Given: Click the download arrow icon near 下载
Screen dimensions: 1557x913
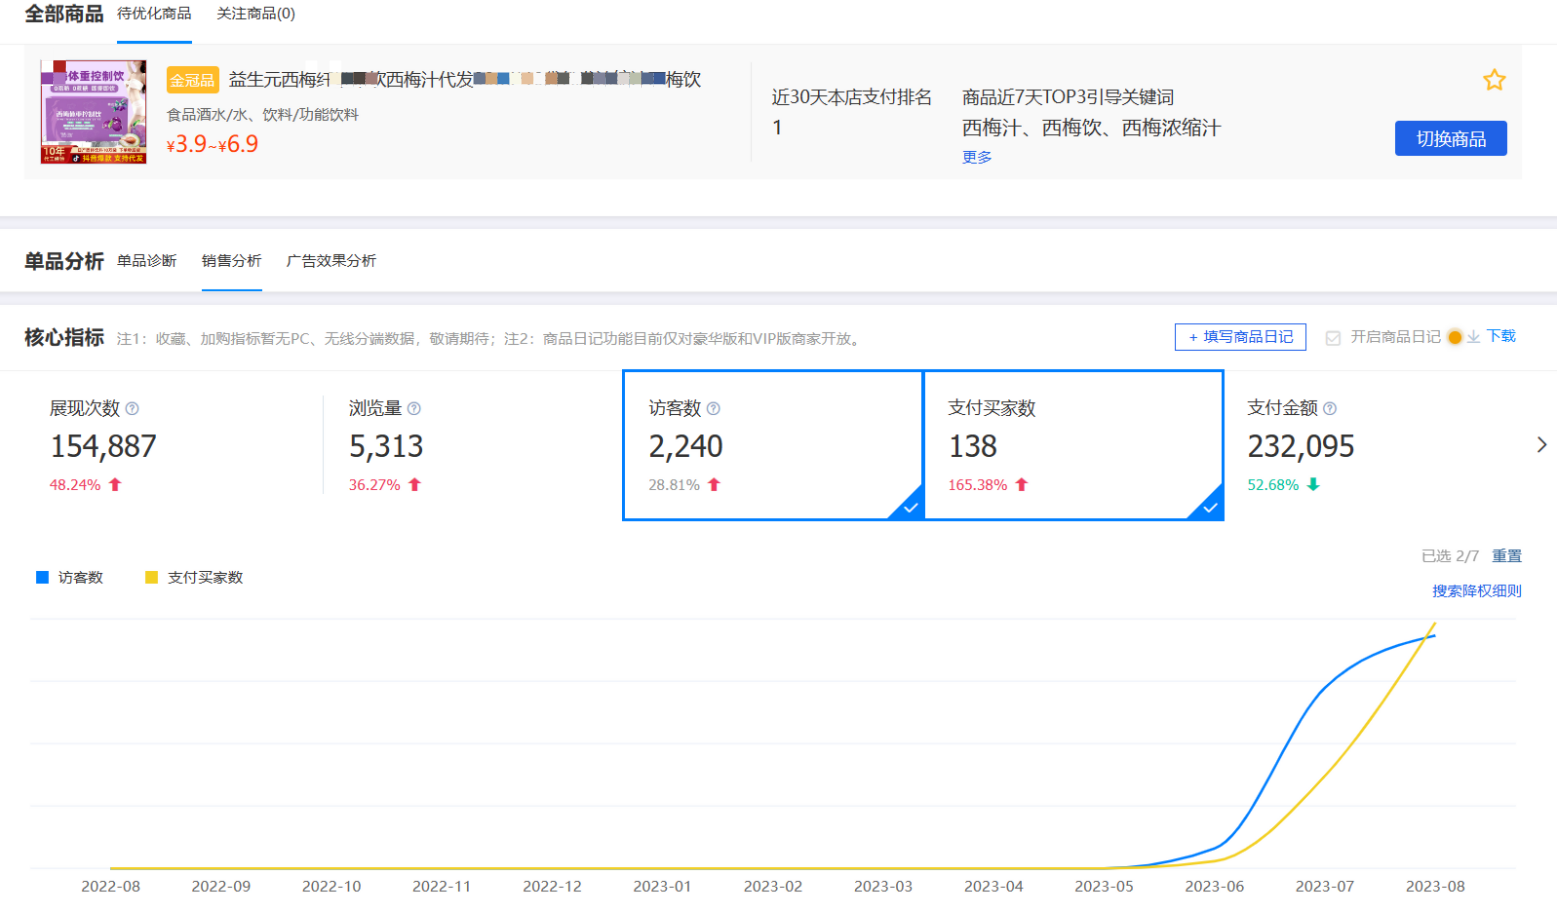Looking at the screenshot, I should click(x=1473, y=337).
